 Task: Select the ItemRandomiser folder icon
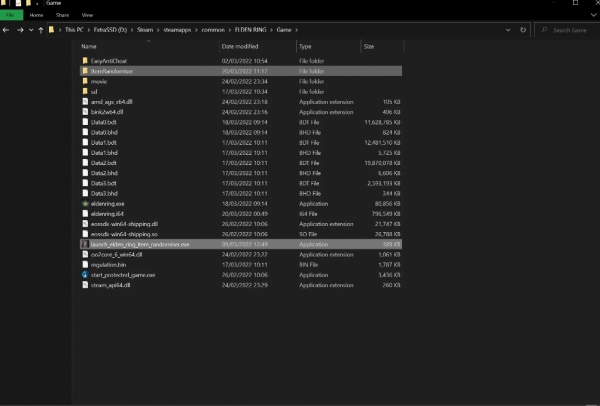tap(85, 71)
